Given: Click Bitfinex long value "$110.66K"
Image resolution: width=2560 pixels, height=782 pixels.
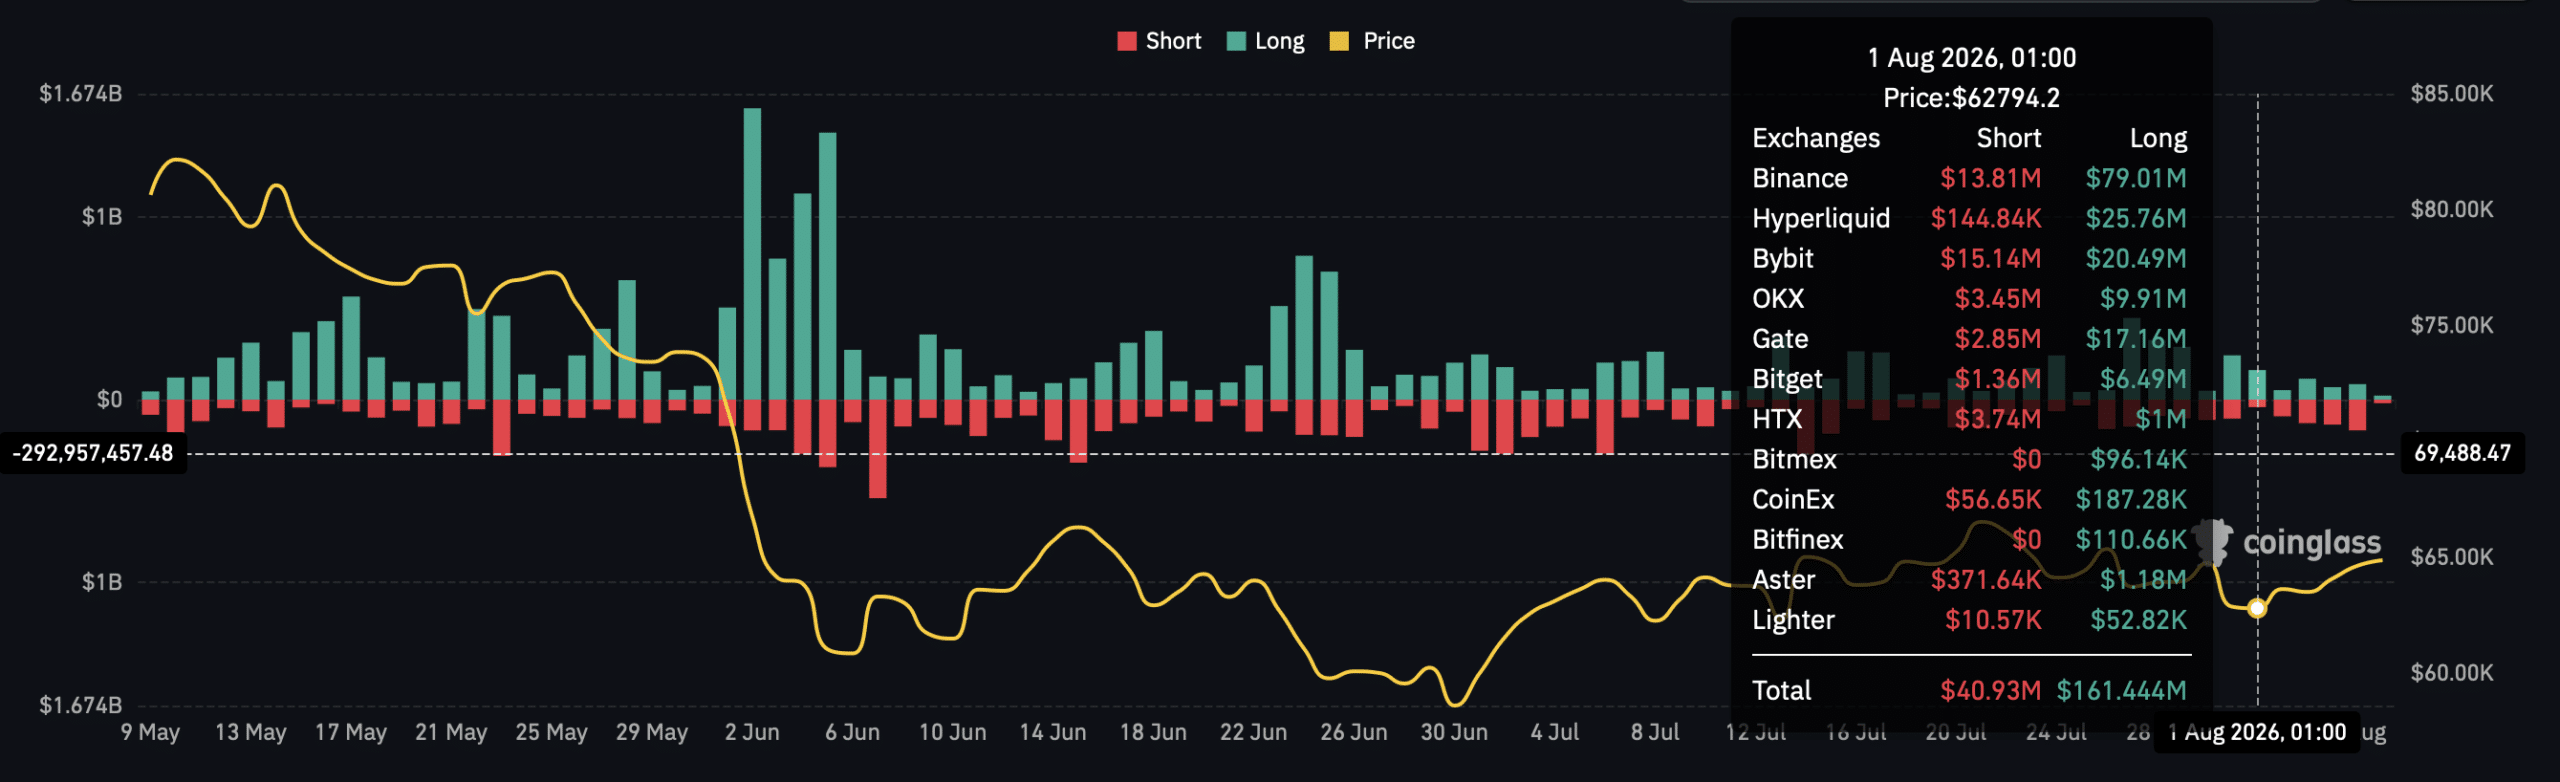Looking at the screenshot, I should tap(2131, 539).
